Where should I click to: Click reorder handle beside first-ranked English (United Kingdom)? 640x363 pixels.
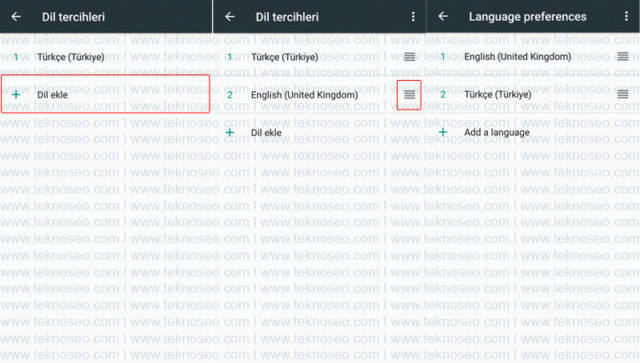pos(622,56)
